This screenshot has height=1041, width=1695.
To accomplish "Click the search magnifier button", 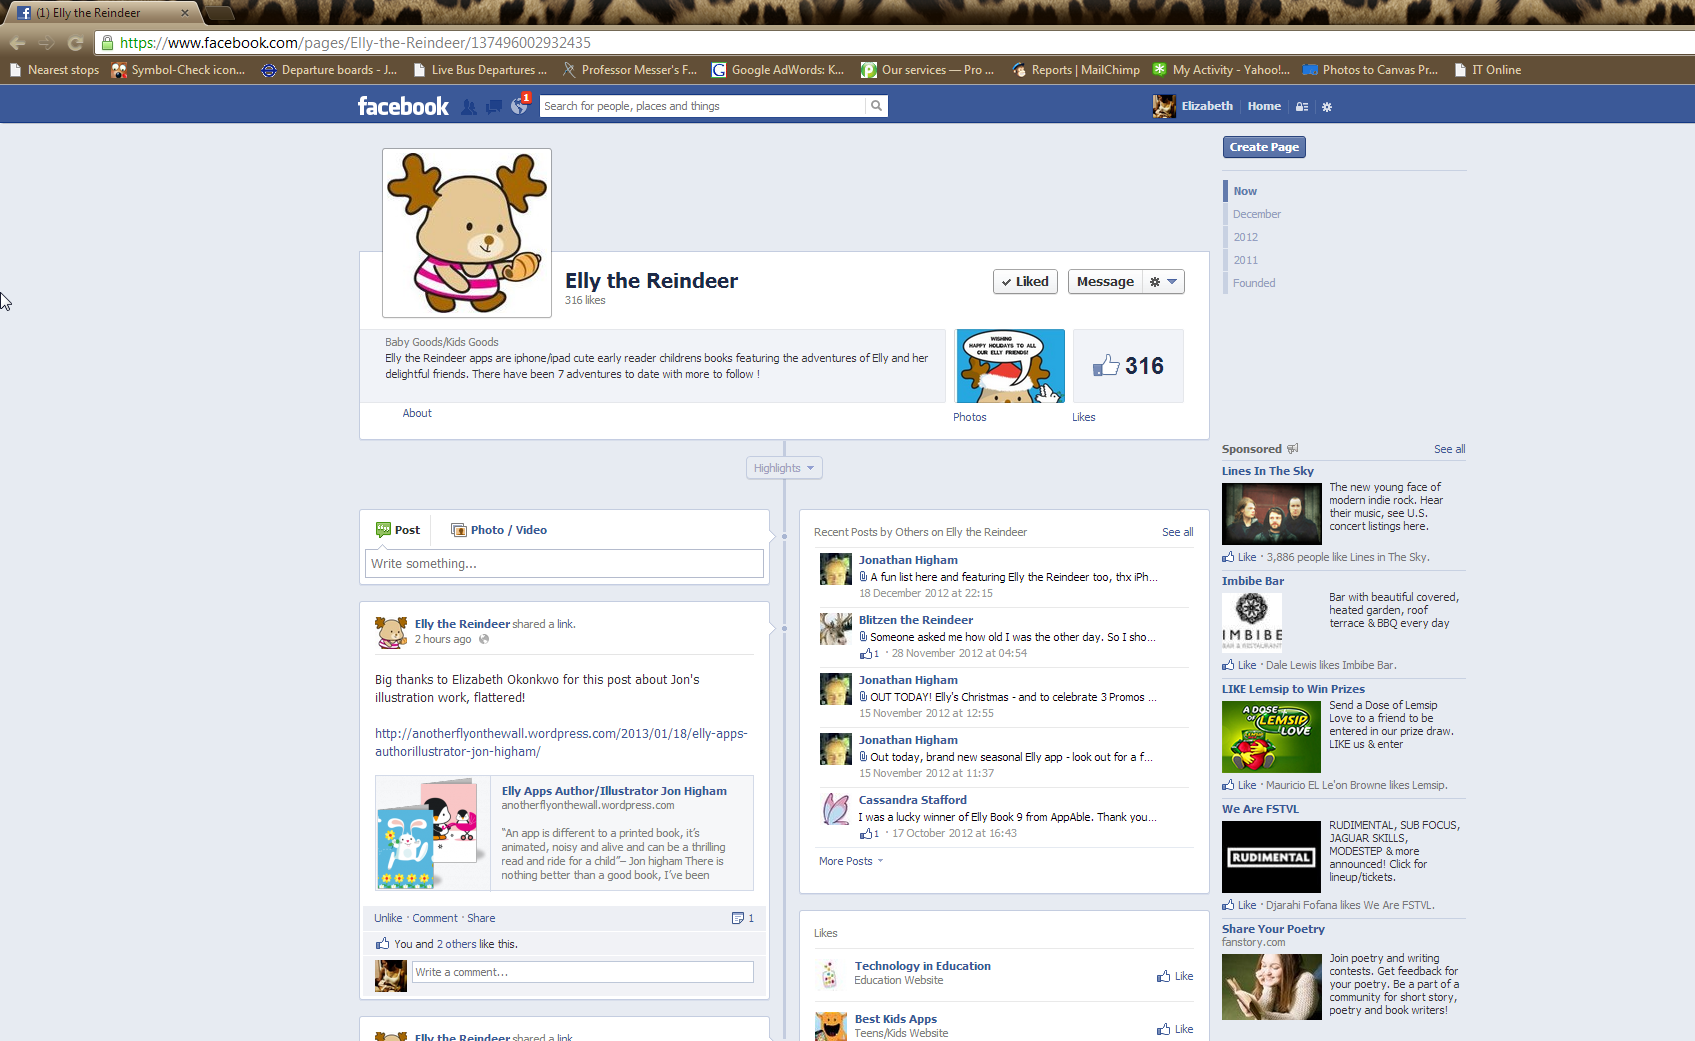I will tap(876, 106).
